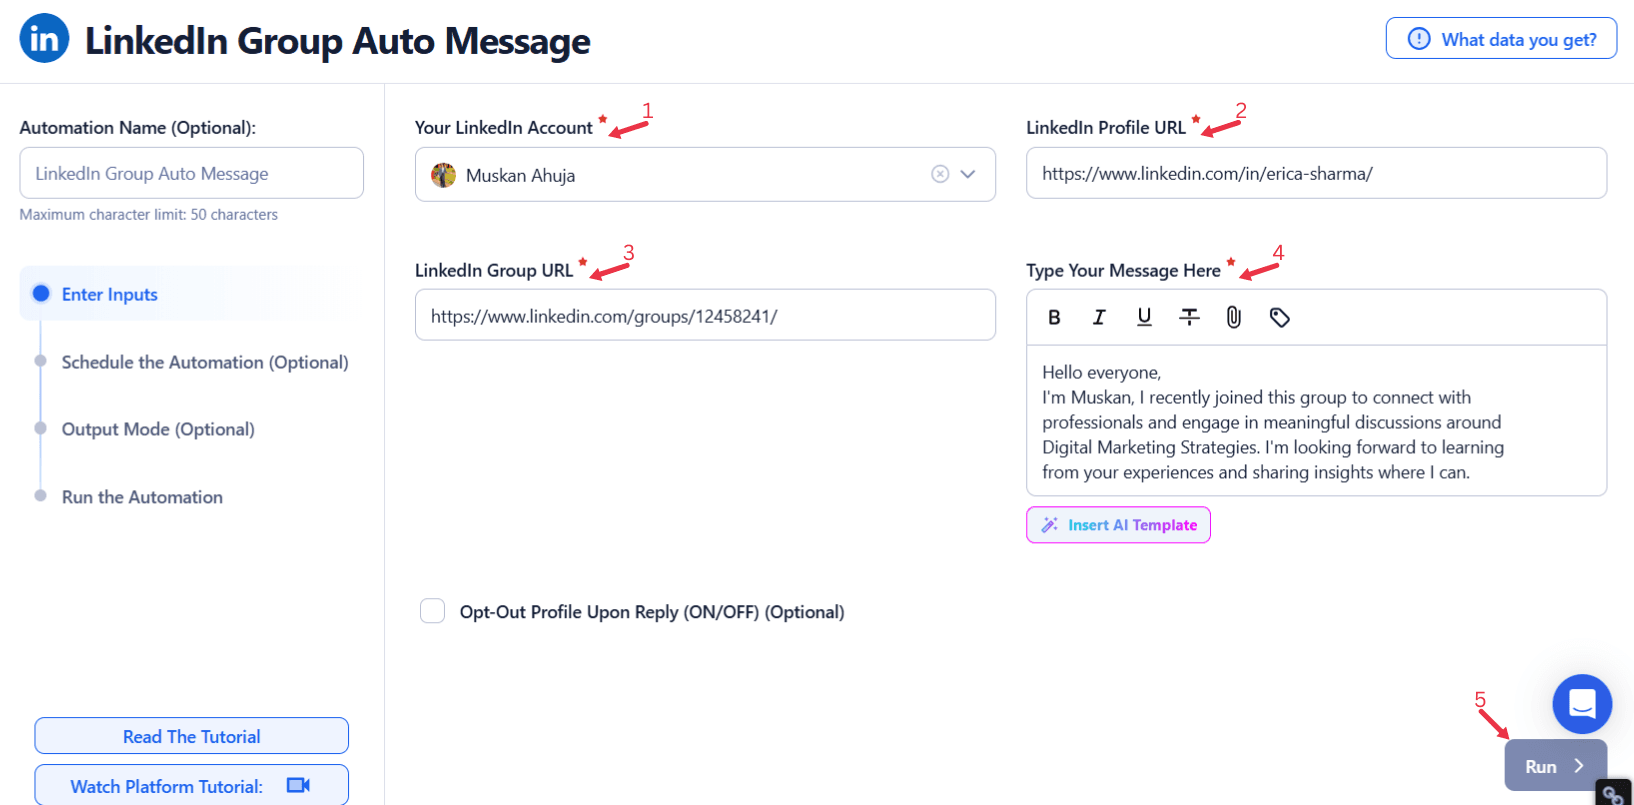Open Read The Tutorial link
This screenshot has height=805, width=1634.
click(191, 736)
